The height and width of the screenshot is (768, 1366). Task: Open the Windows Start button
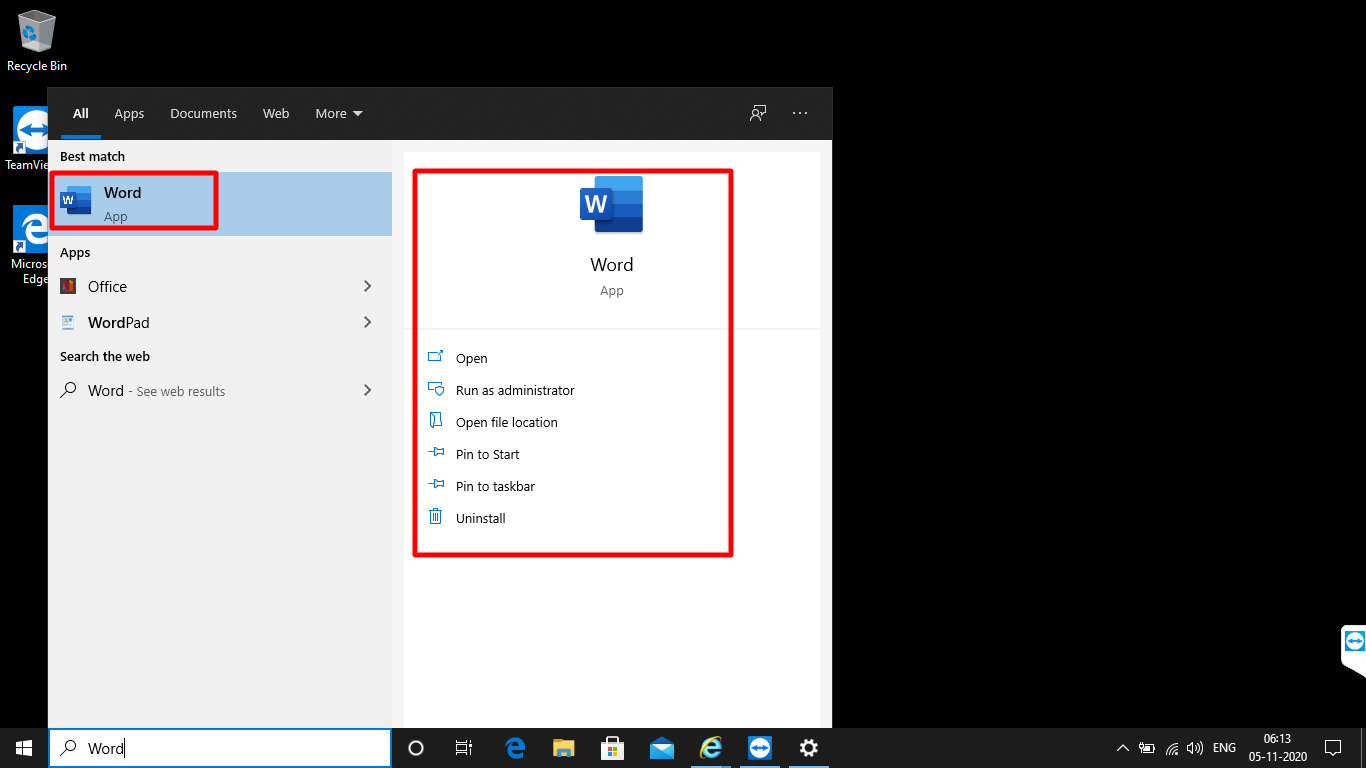[x=24, y=748]
